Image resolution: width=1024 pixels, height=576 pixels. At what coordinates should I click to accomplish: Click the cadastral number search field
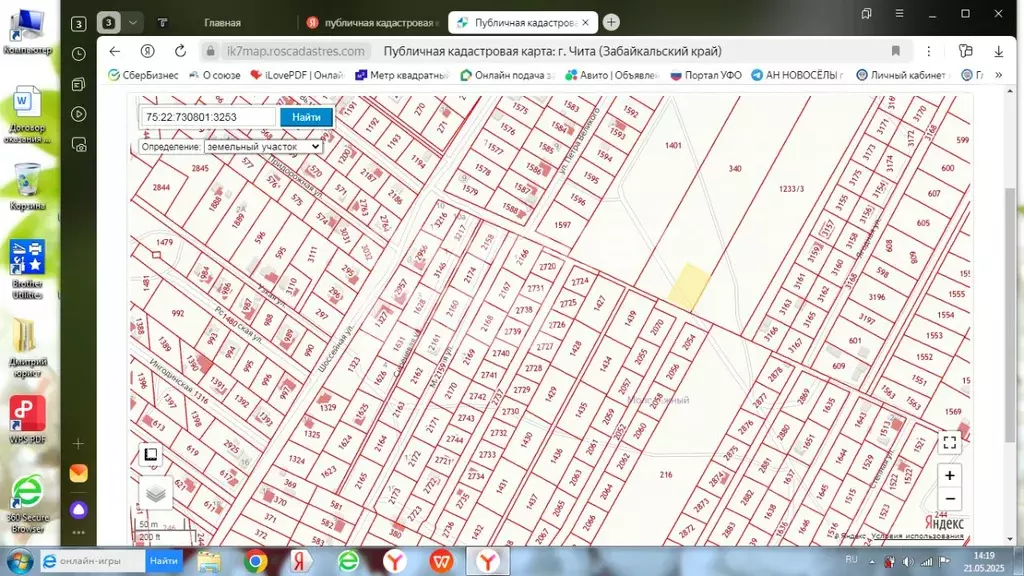pyautogui.click(x=208, y=117)
